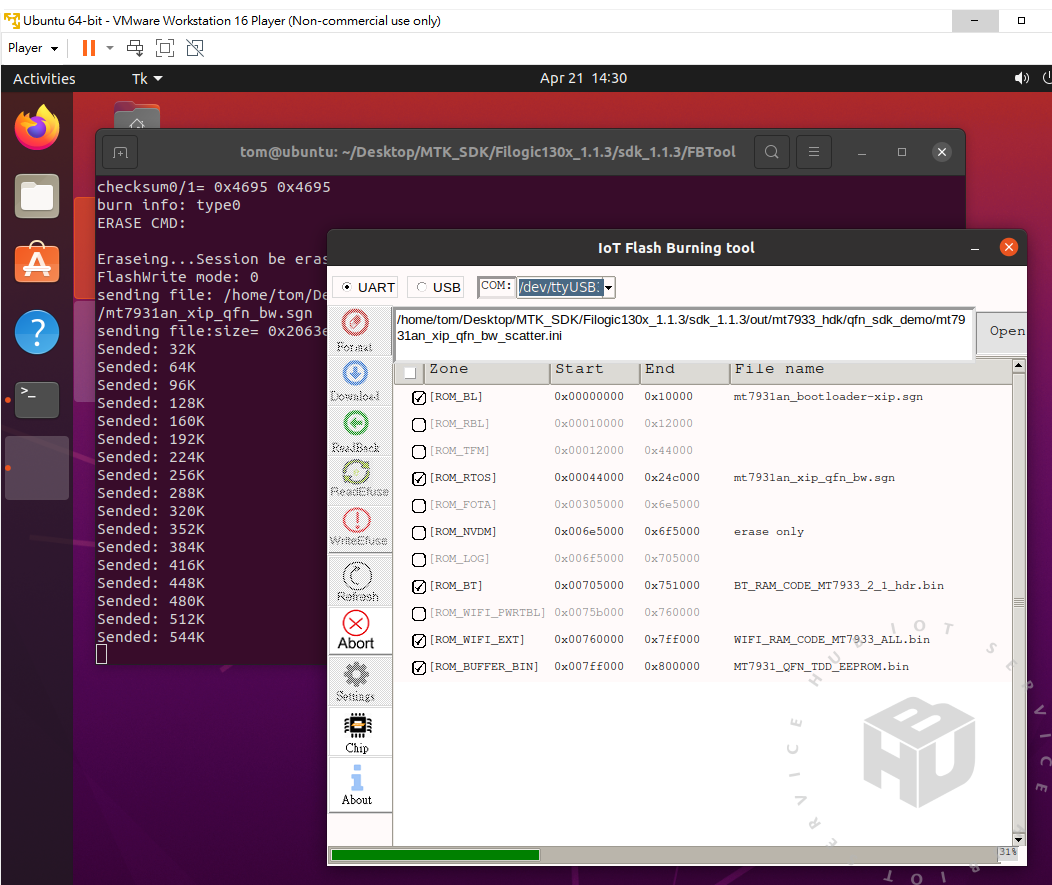The width and height of the screenshot is (1052, 885).
Task: Click the Refresh tool icon
Action: pyautogui.click(x=356, y=582)
